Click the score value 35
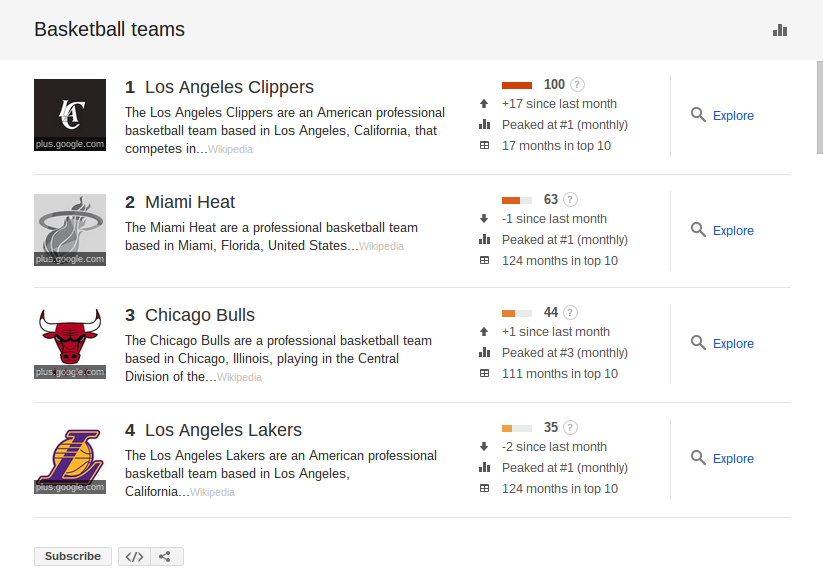Screen dimensions: 823x583 (x=551, y=428)
